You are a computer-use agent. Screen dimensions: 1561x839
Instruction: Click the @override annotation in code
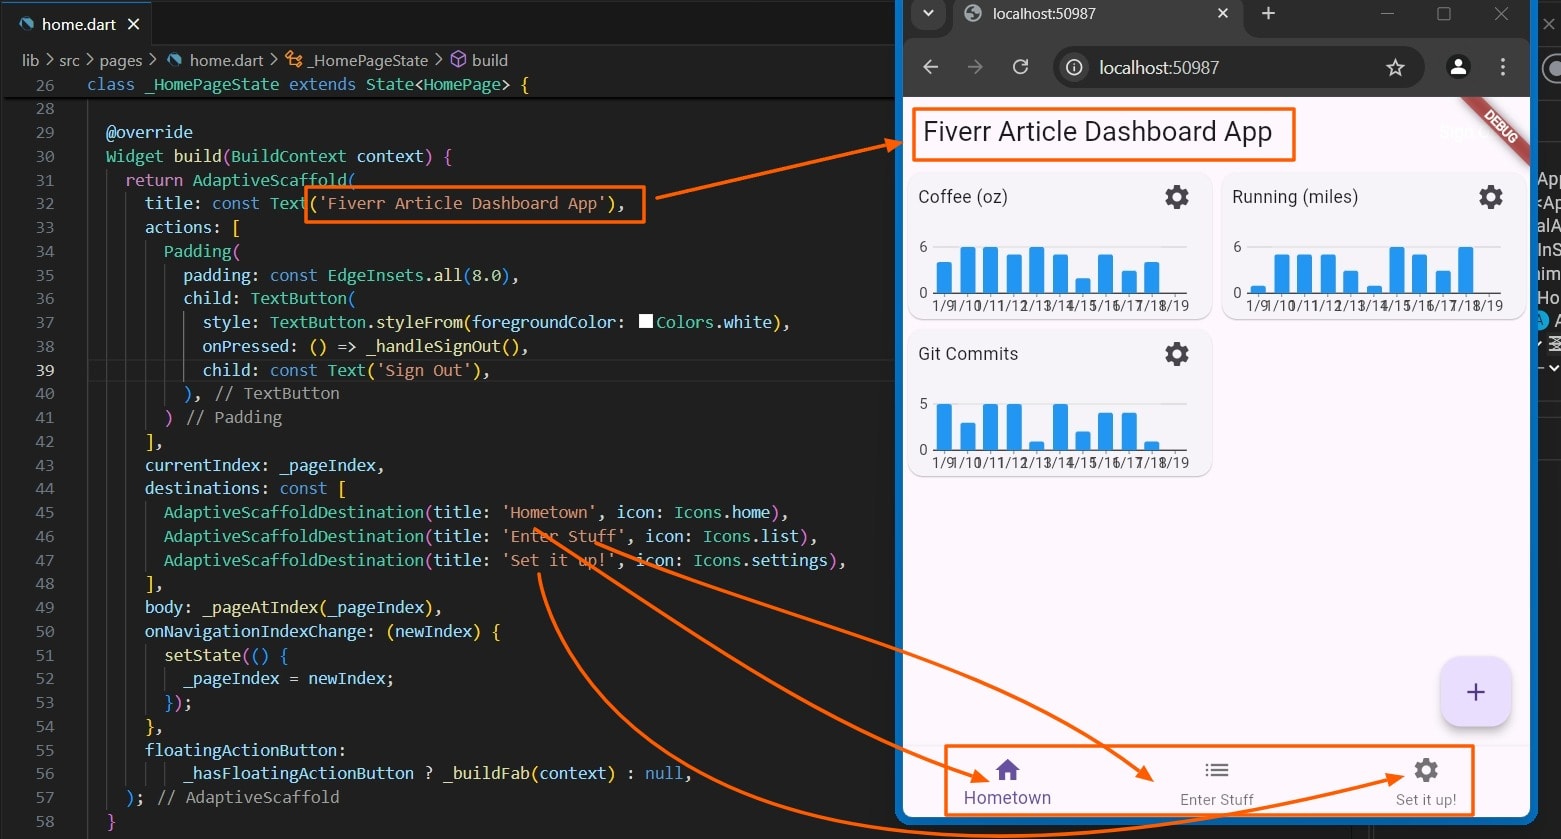[149, 132]
